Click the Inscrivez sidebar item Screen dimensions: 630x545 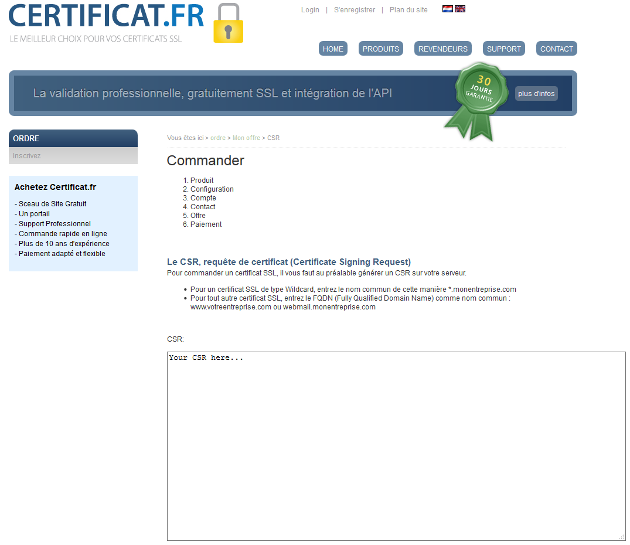73,156
